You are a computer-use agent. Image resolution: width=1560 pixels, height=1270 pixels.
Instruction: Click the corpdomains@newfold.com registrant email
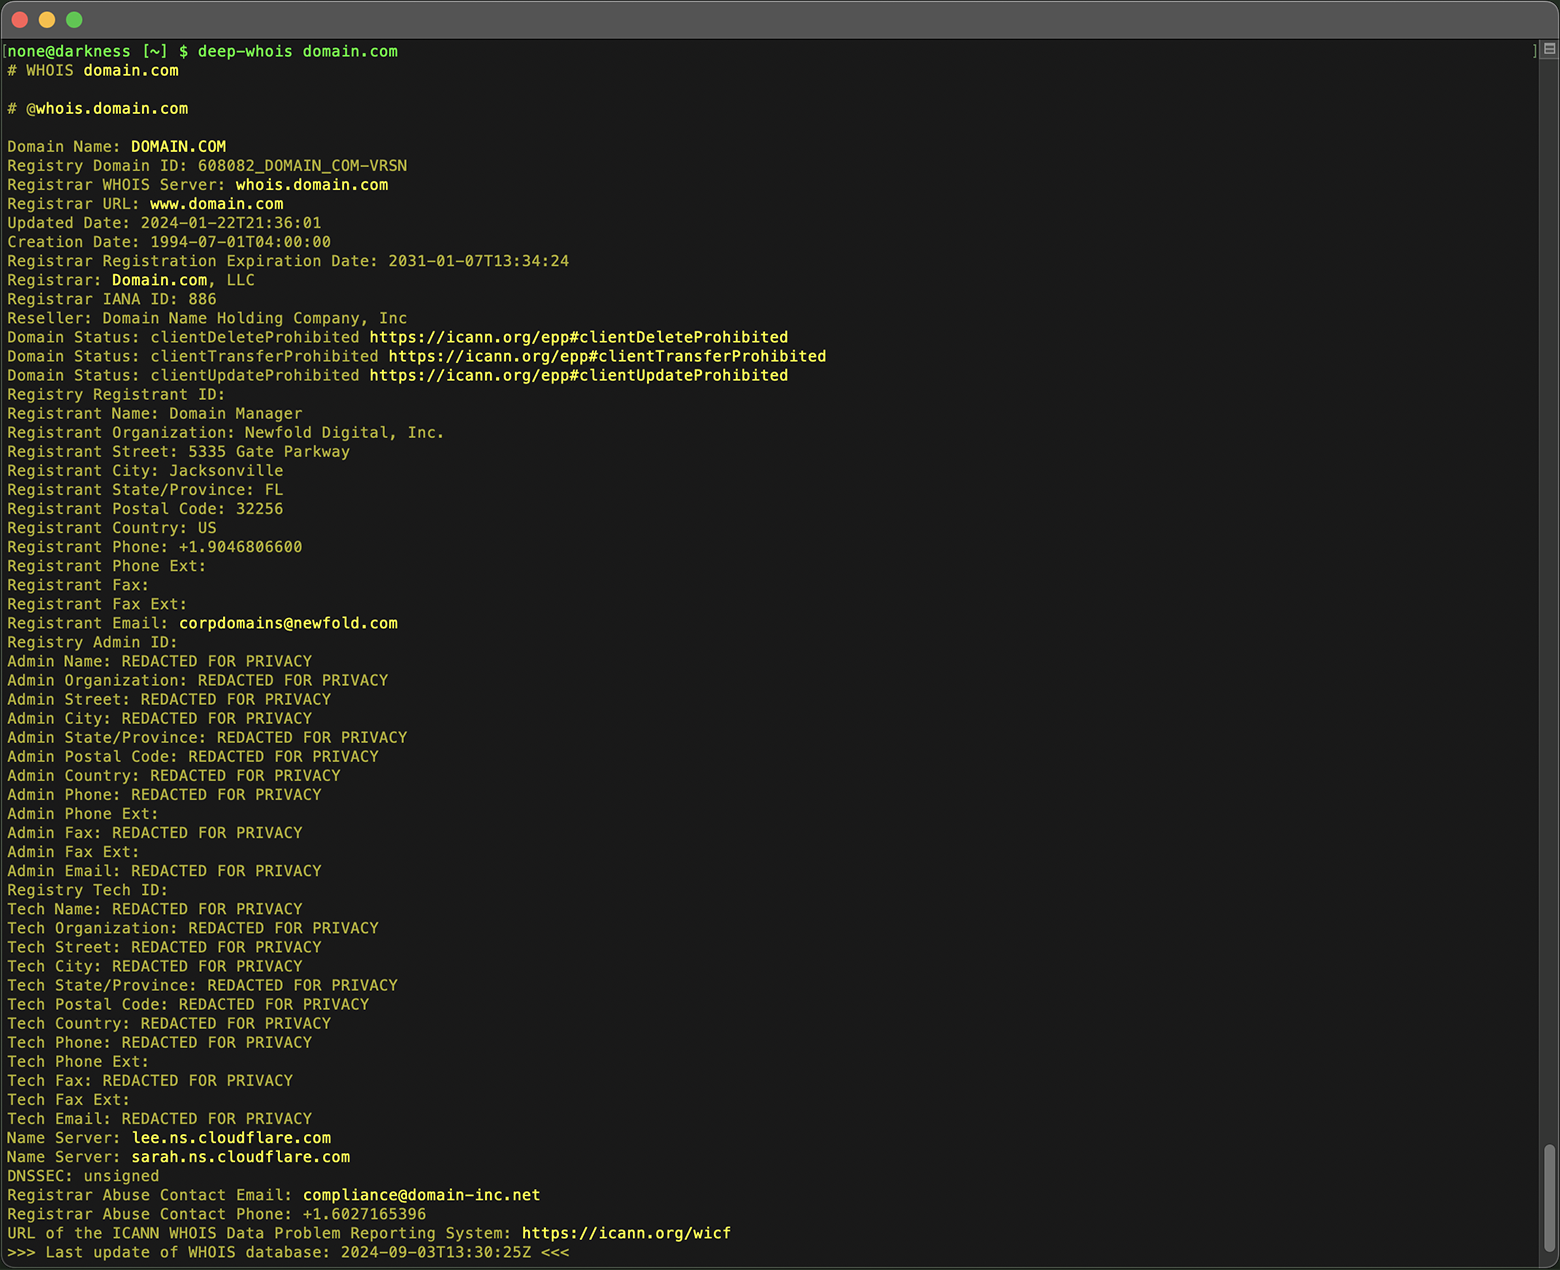pyautogui.click(x=288, y=622)
